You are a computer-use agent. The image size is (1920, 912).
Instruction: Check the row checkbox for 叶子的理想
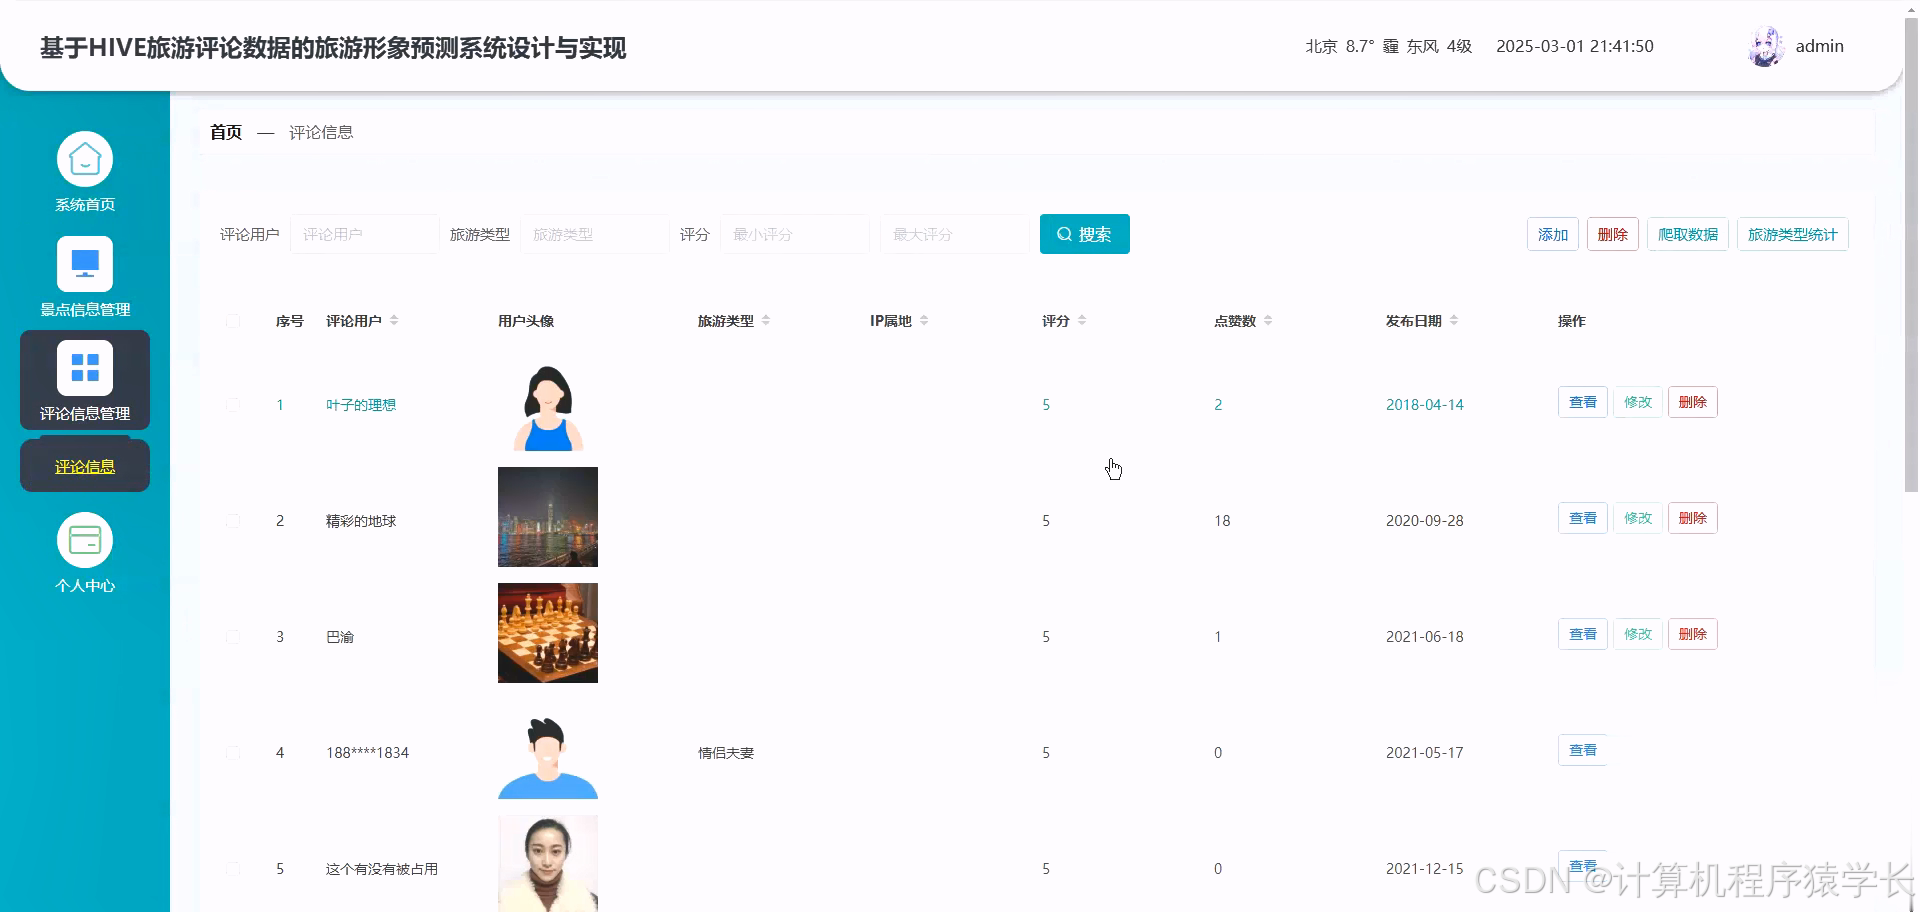[233, 405]
